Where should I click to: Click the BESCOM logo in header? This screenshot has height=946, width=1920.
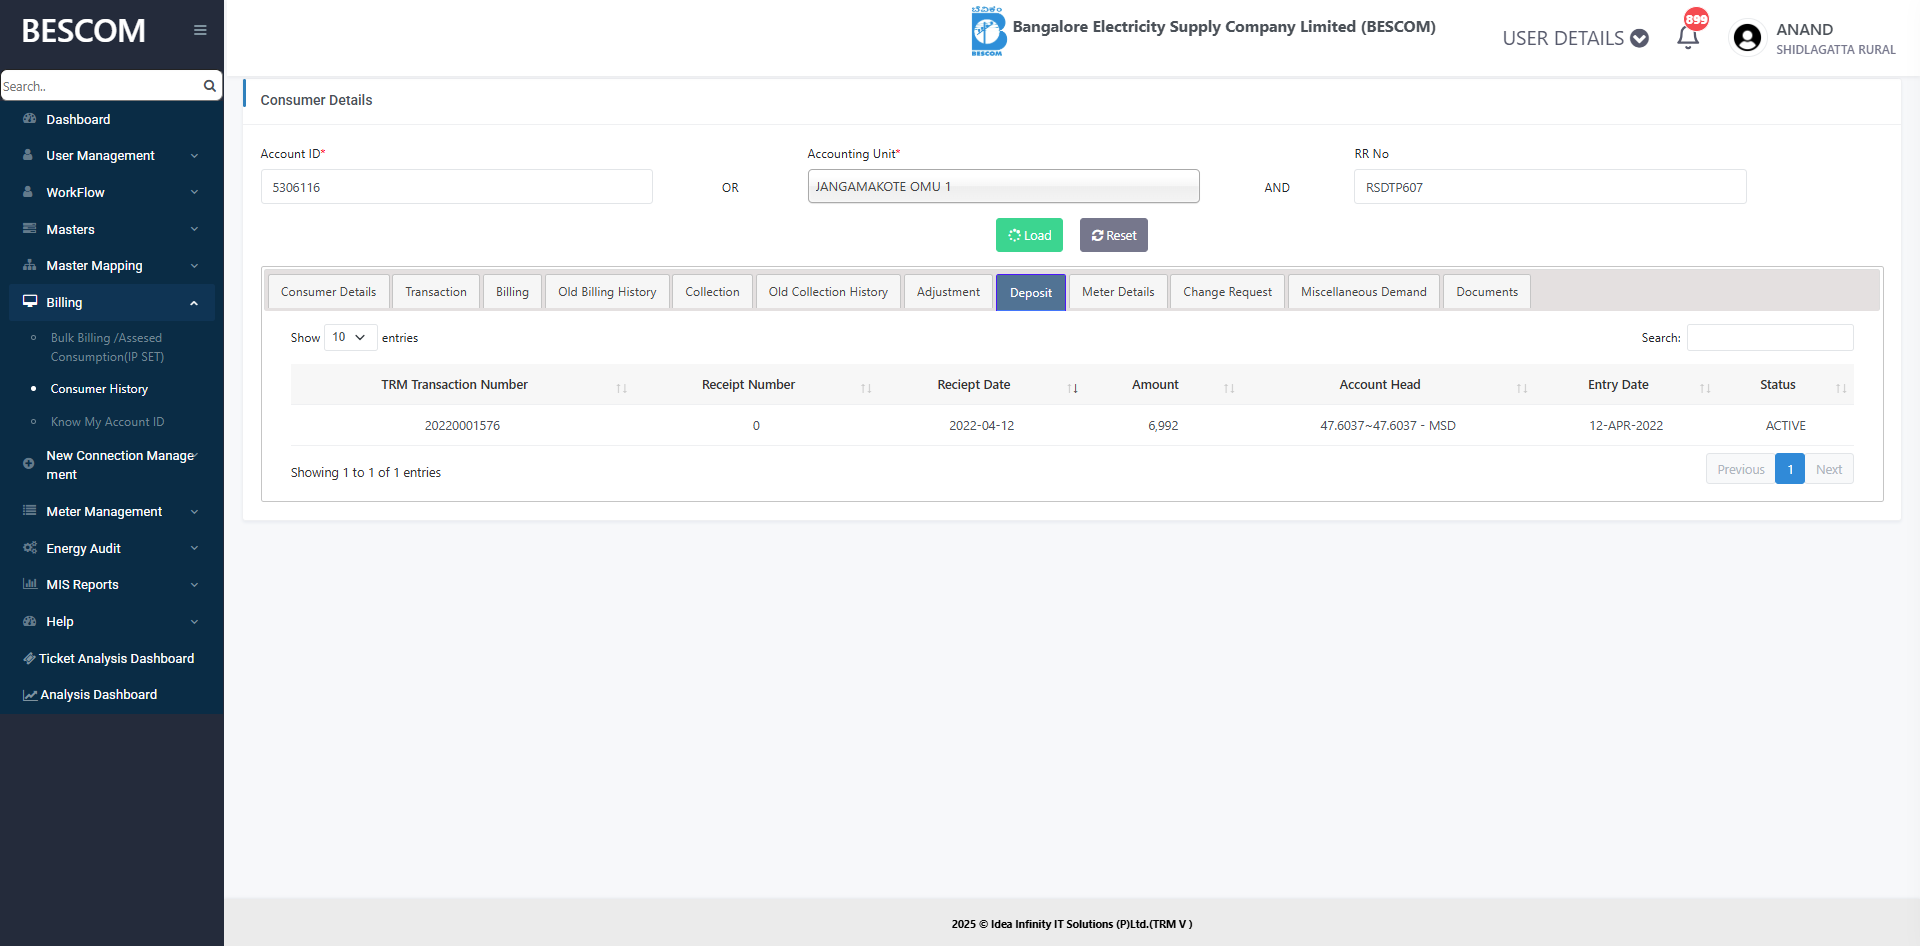987,31
